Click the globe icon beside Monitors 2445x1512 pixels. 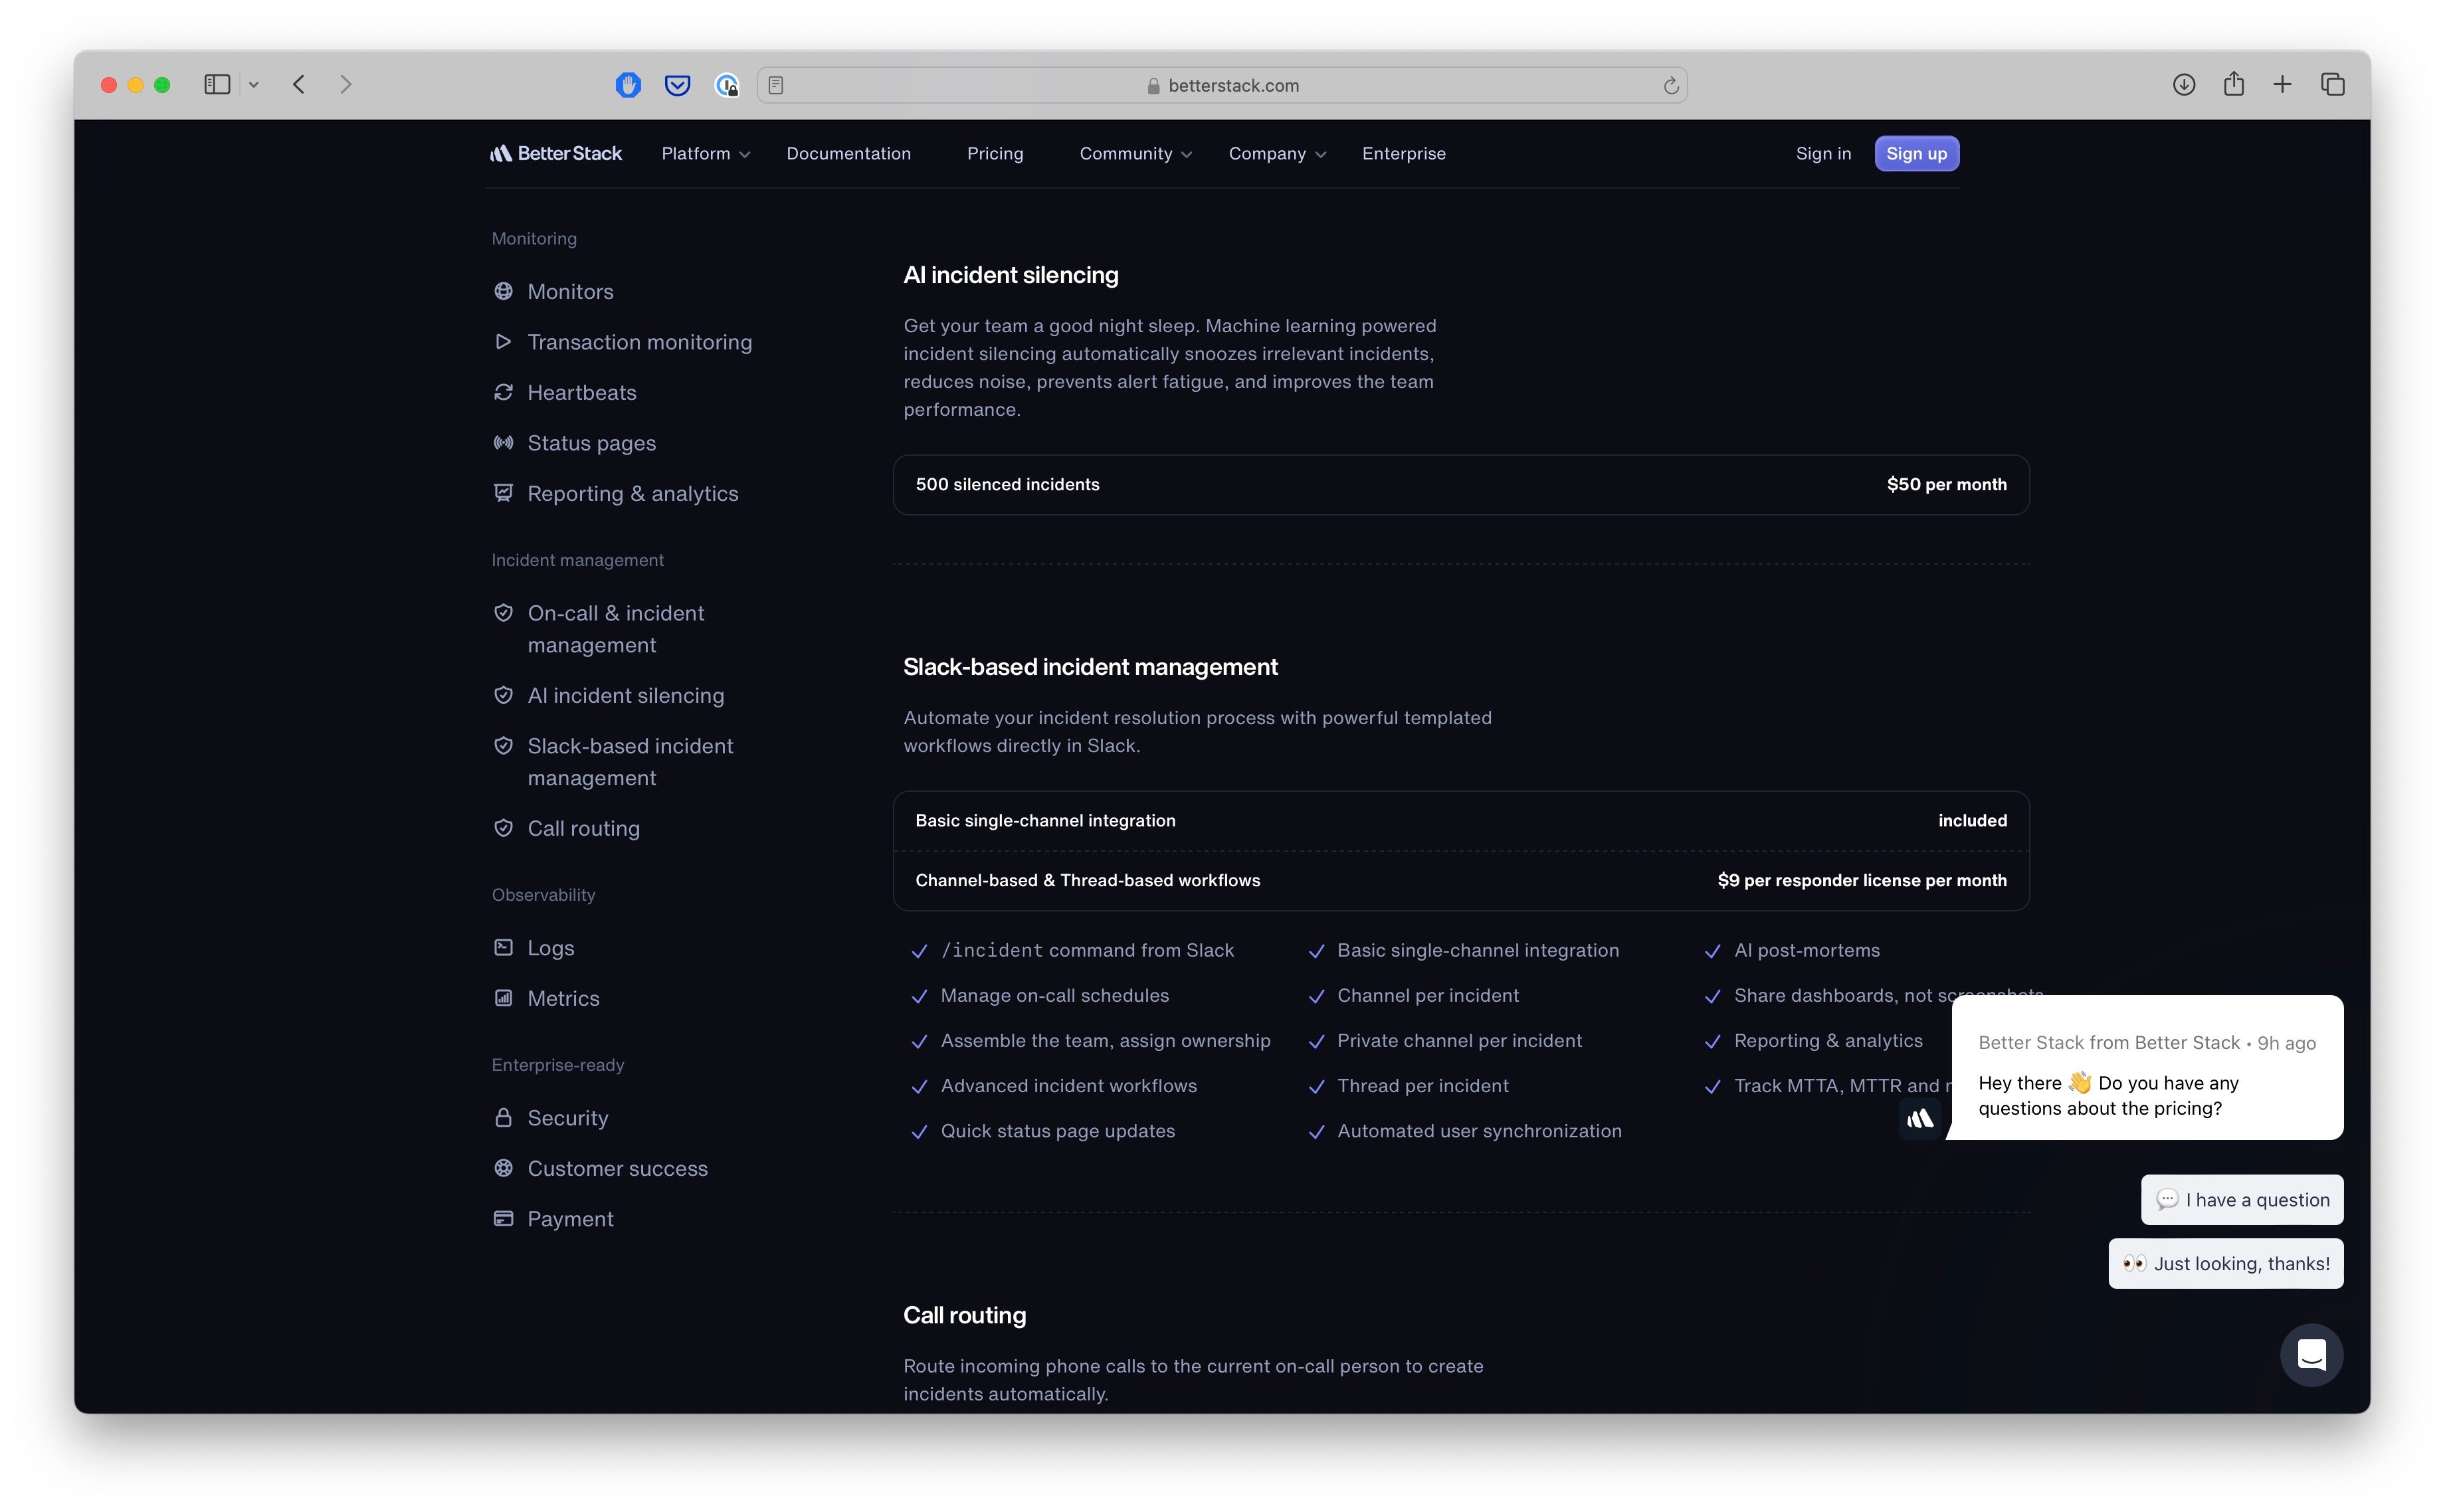click(503, 291)
